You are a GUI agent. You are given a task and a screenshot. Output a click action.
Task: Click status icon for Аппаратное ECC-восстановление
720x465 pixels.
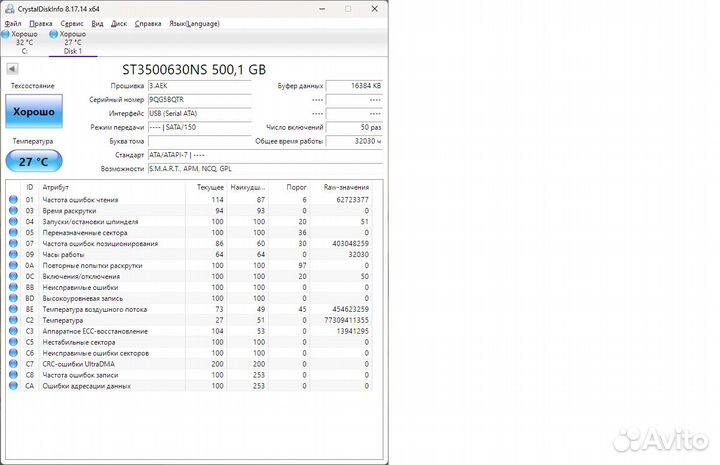tap(13, 331)
